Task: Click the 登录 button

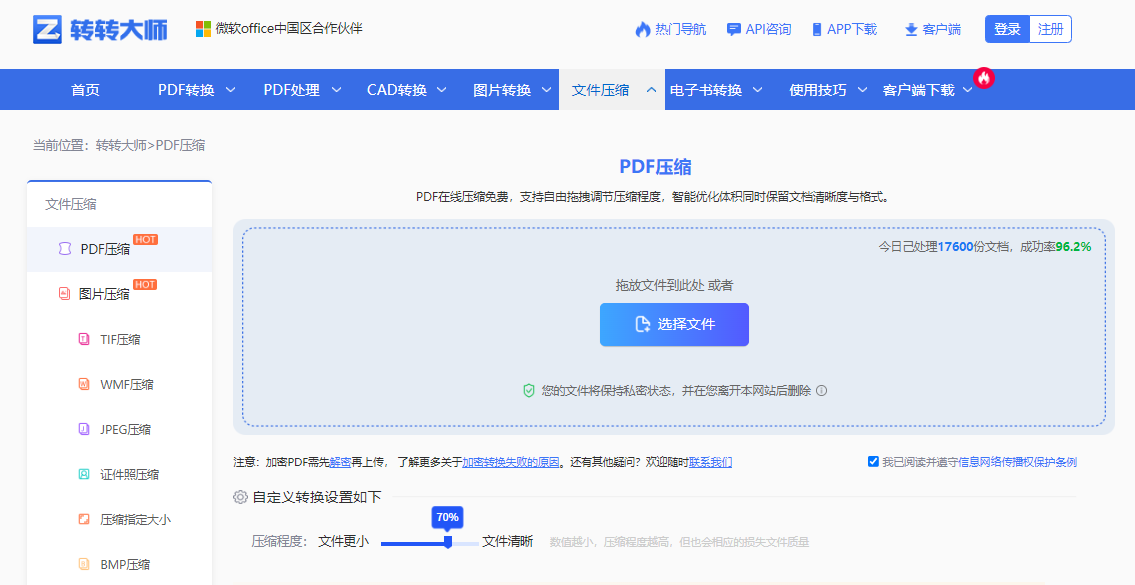Action: [1007, 29]
